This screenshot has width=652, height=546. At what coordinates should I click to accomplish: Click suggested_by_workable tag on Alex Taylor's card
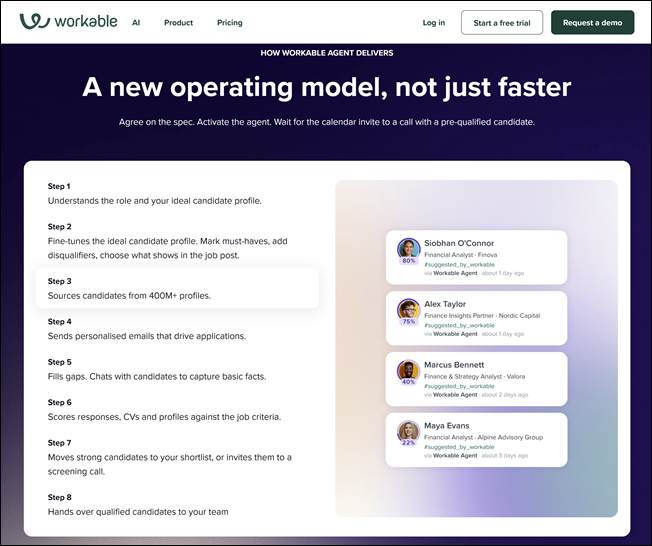459,325
